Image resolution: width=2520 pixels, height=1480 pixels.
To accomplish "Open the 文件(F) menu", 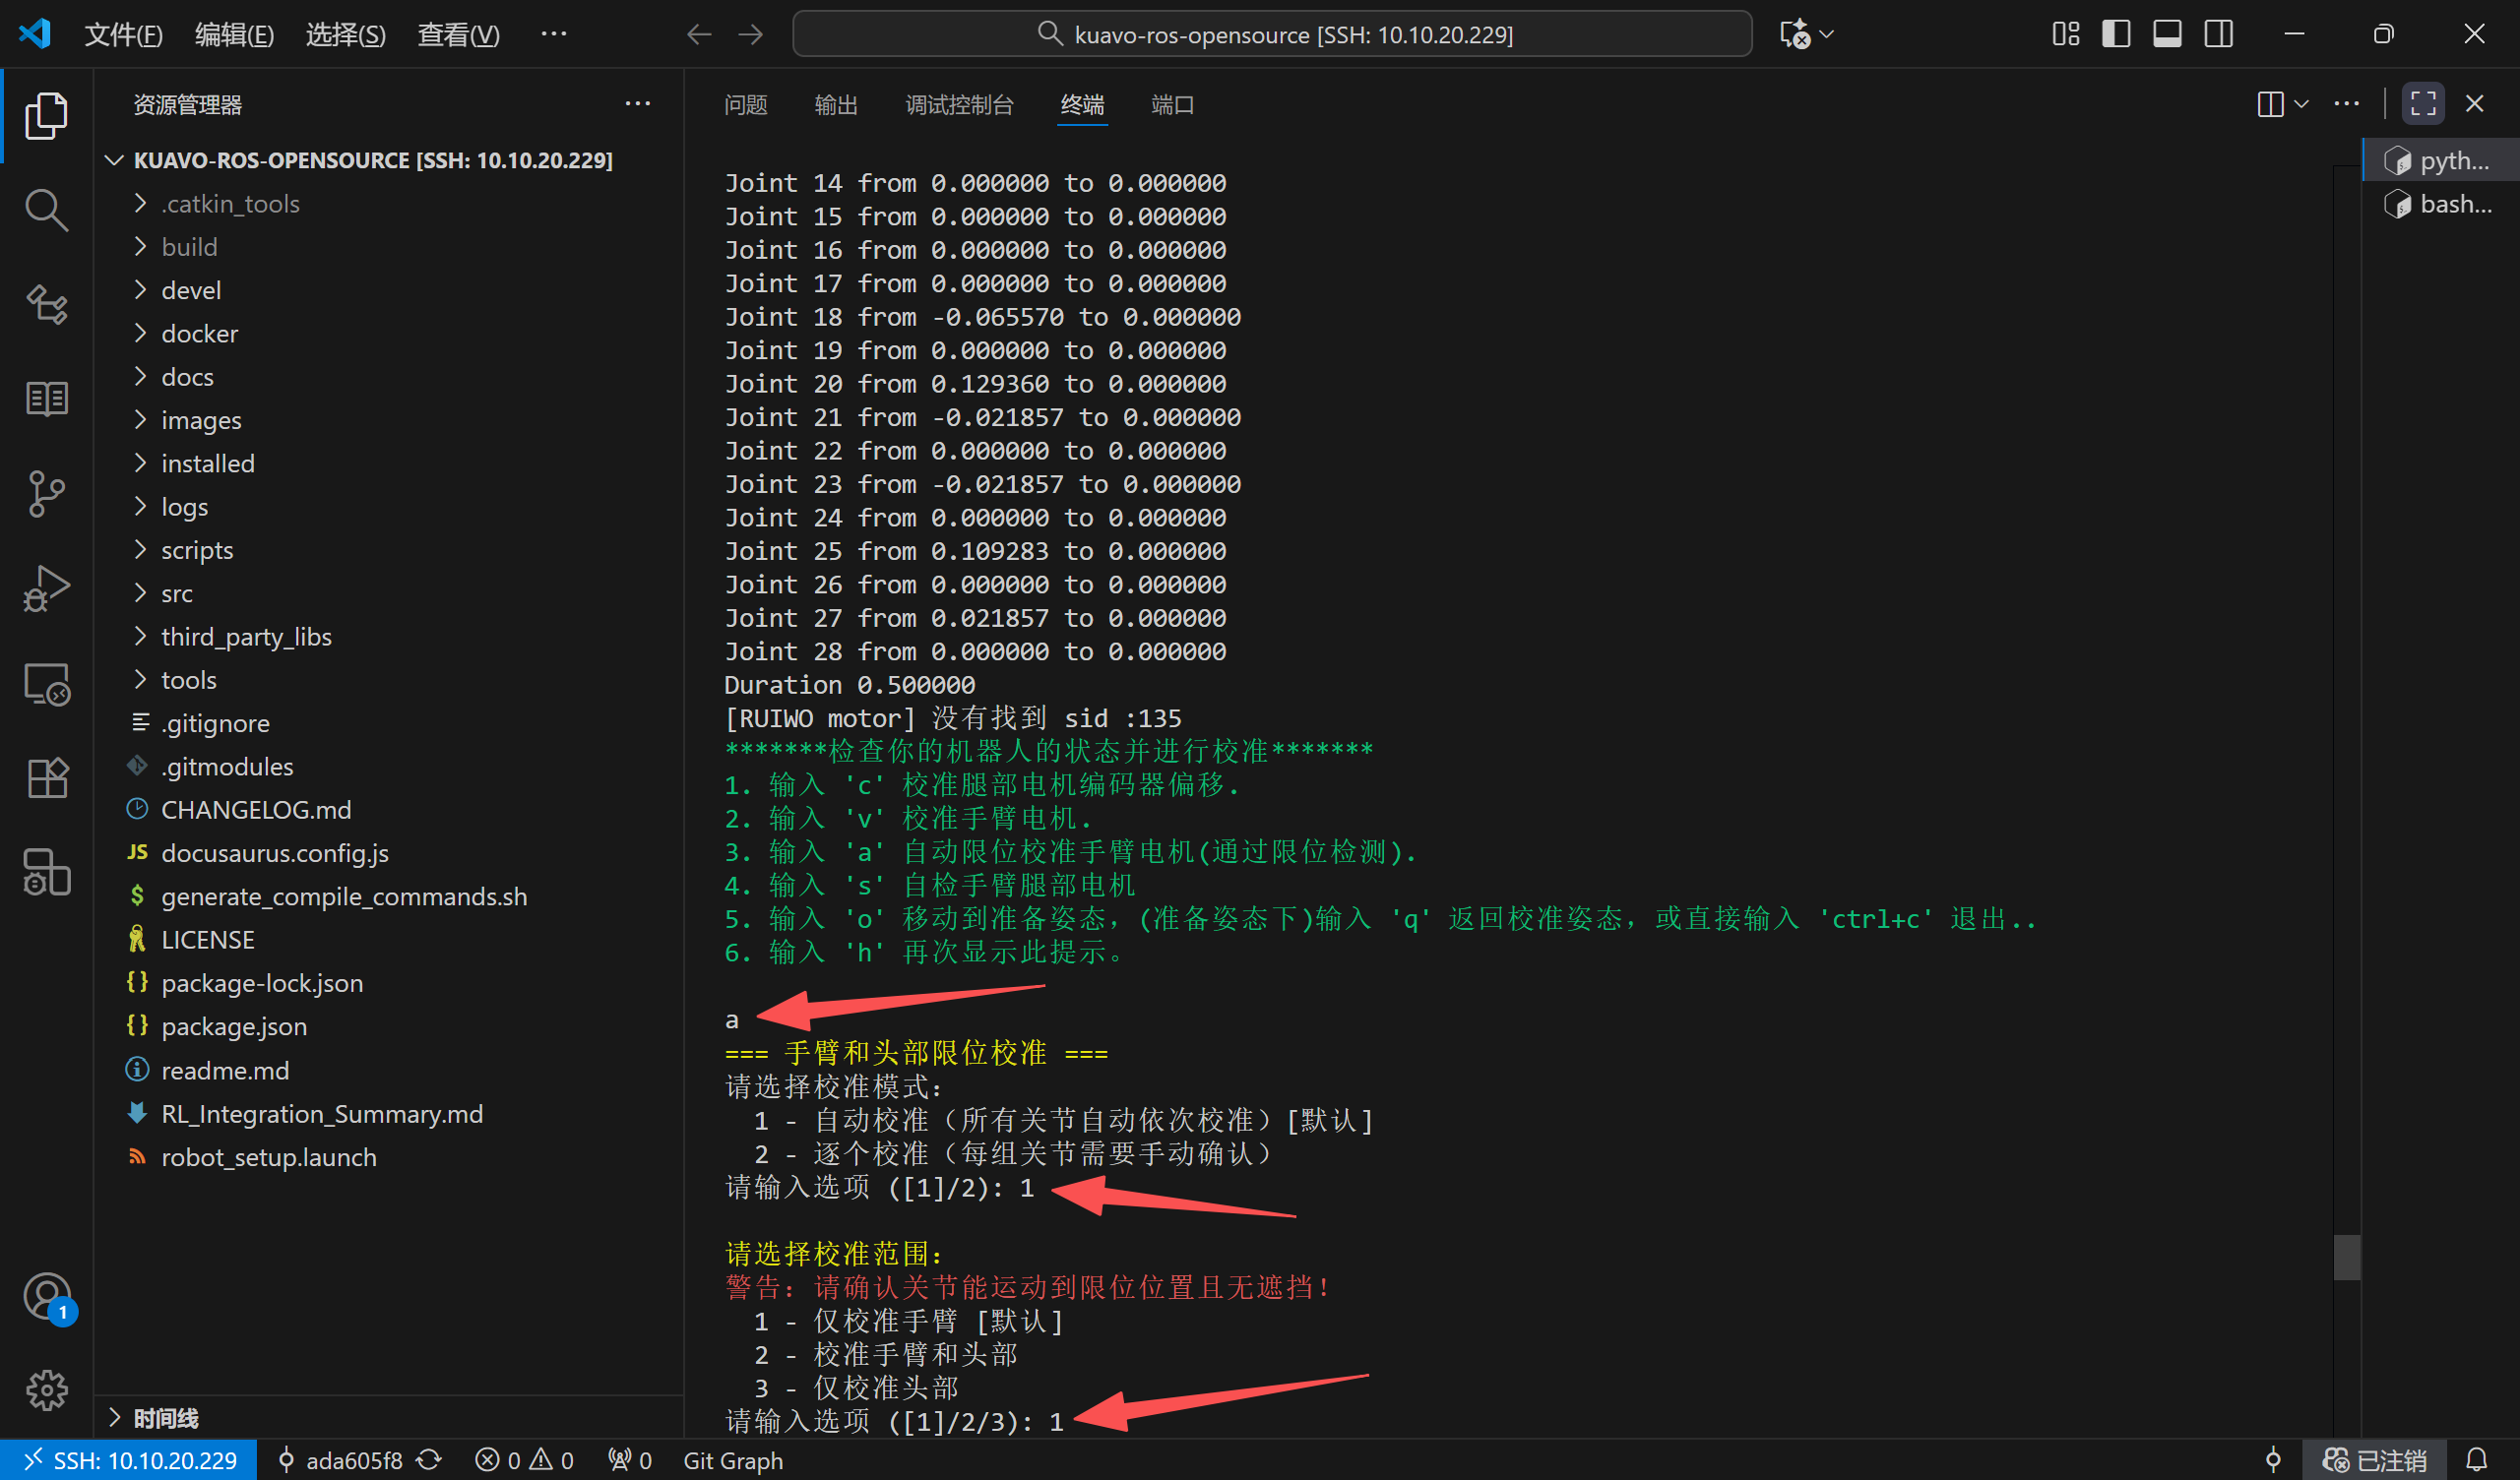I will (x=123, y=35).
